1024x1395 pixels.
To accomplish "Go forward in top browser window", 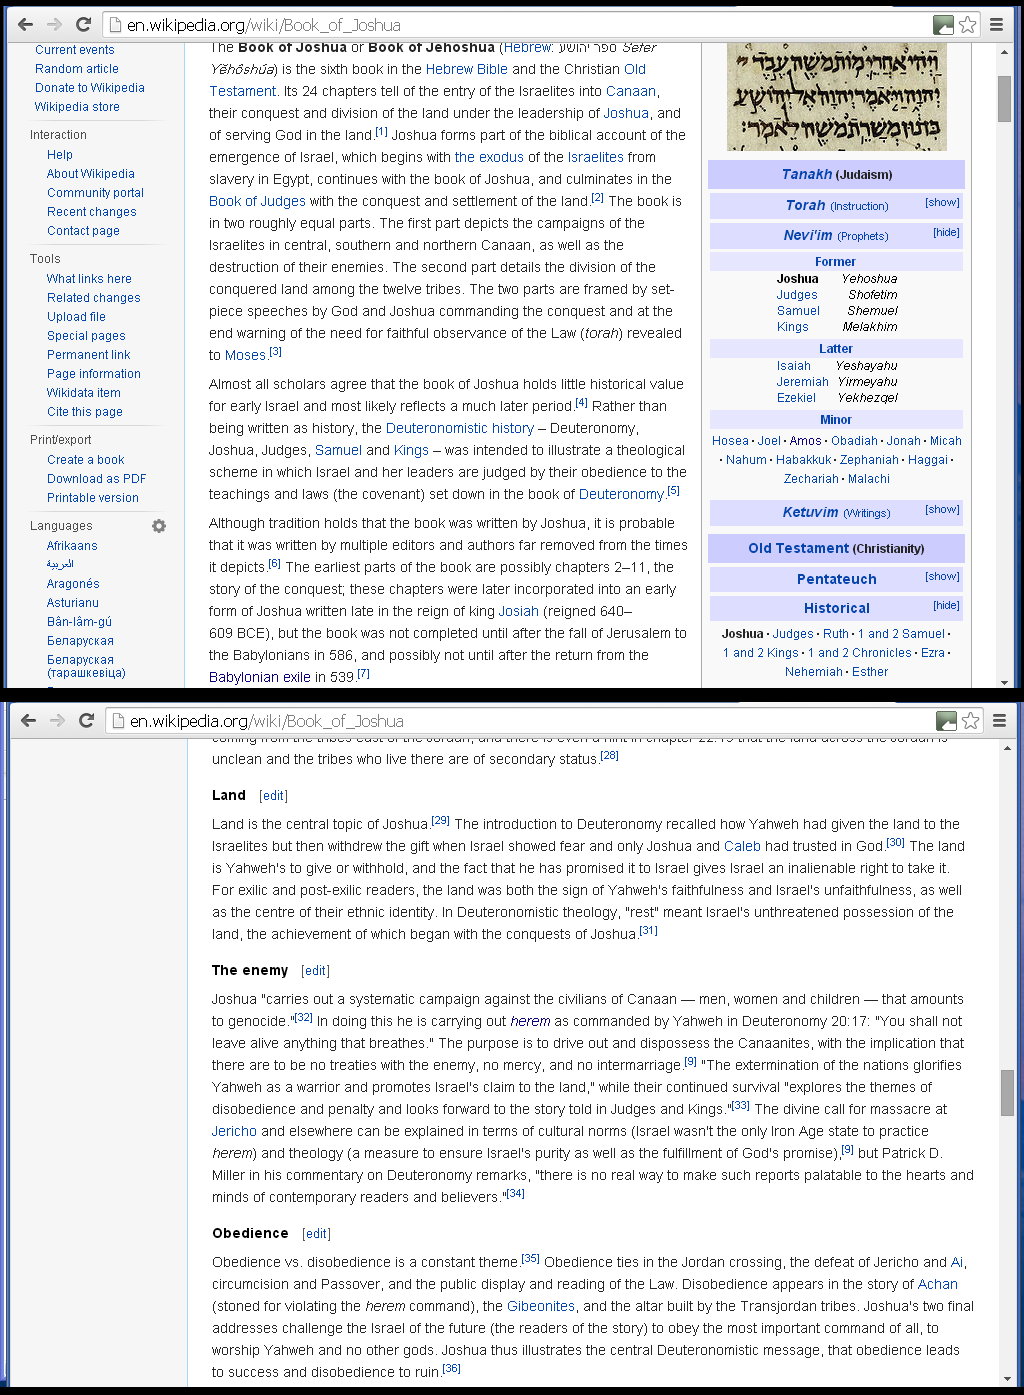I will click(x=54, y=24).
